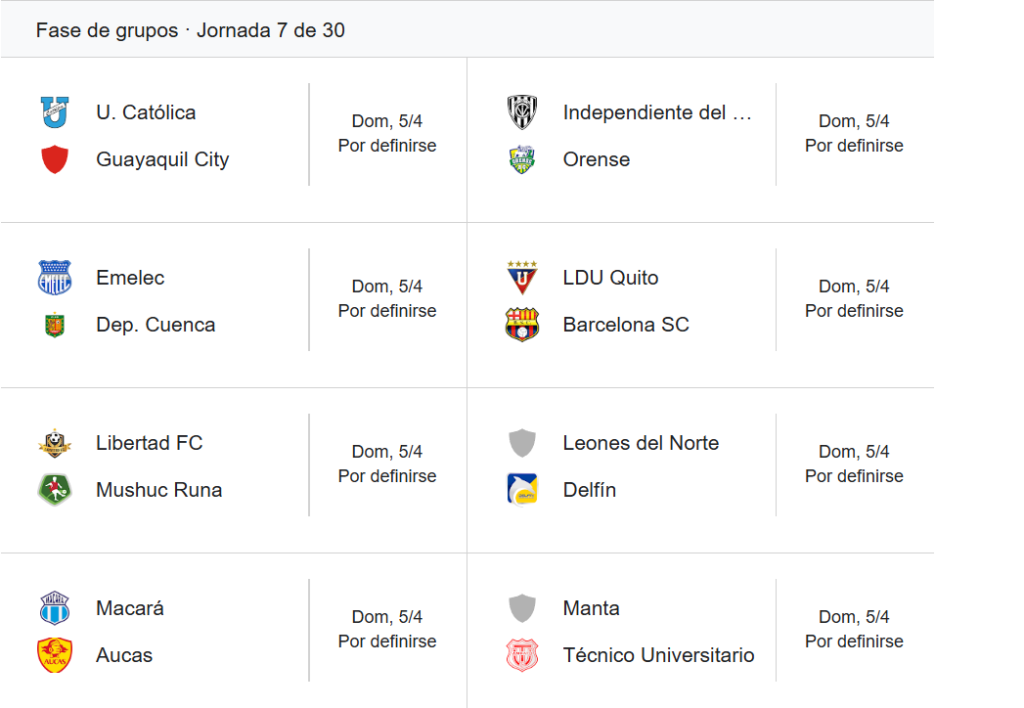This screenshot has width=1024, height=708.
Task: Click the Orense team crest
Action: tap(522, 159)
